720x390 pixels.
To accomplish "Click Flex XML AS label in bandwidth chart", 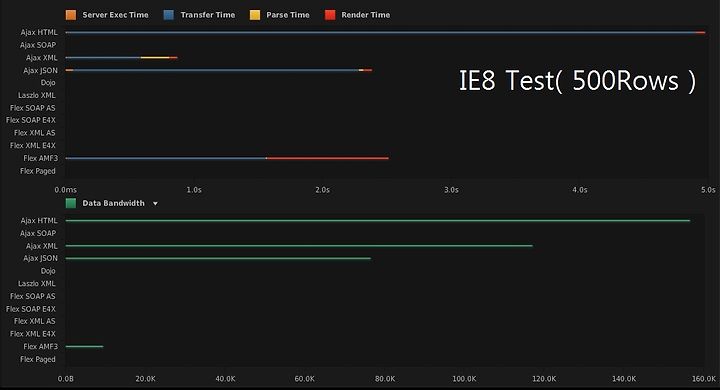I will point(34,321).
